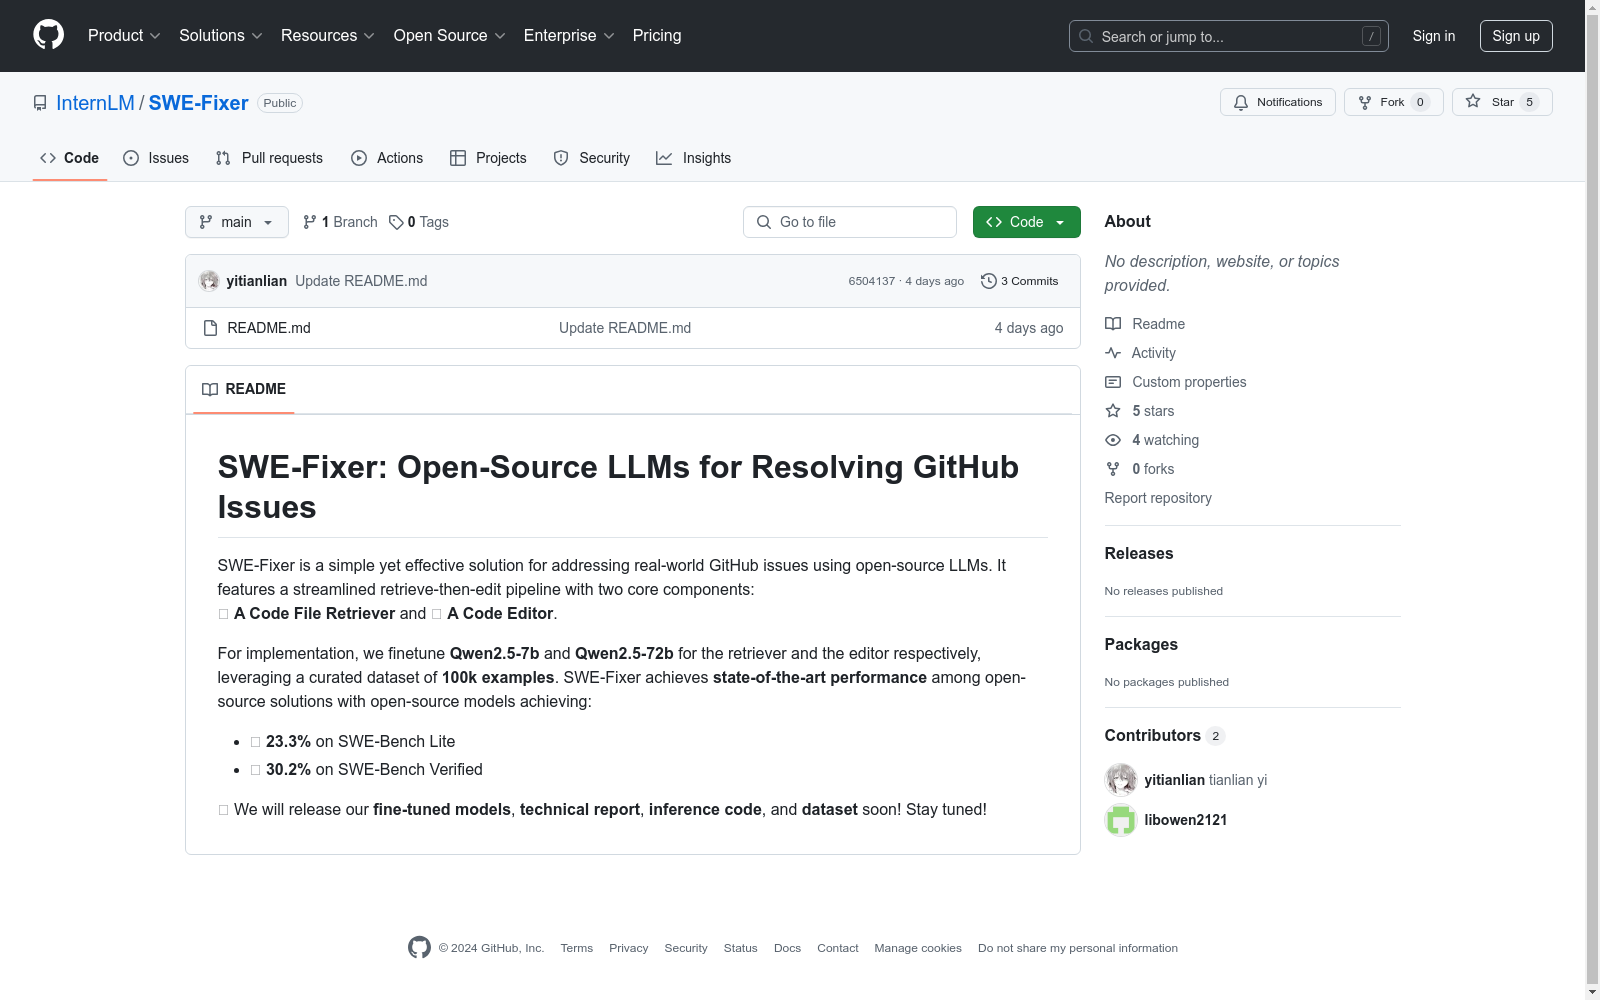The width and height of the screenshot is (1600, 1000).
Task: Click the commit history clock icon
Action: coord(989,281)
